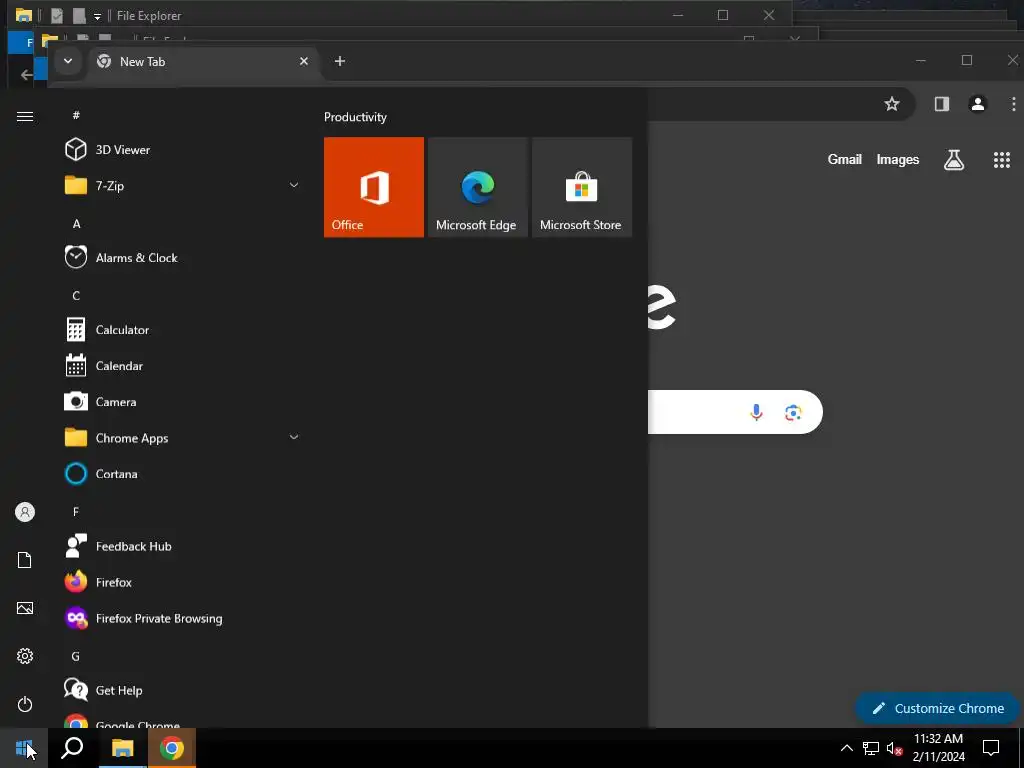Click the Productivity group title
Screen dimensions: 1024x768
[355, 117]
